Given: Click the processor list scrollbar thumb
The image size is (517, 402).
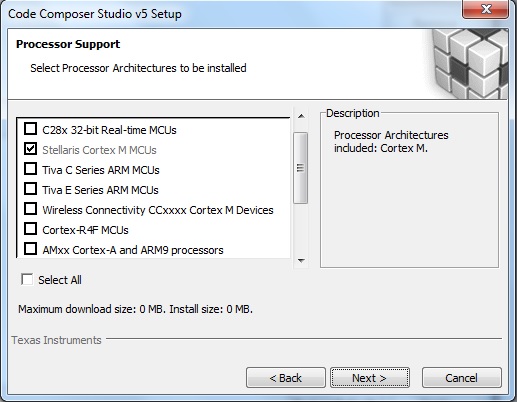Looking at the screenshot, I should [300, 168].
